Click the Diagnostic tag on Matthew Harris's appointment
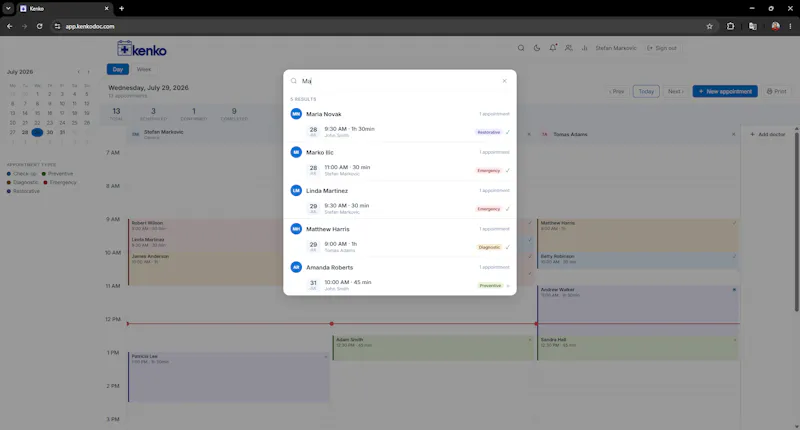800x430 pixels. click(489, 247)
